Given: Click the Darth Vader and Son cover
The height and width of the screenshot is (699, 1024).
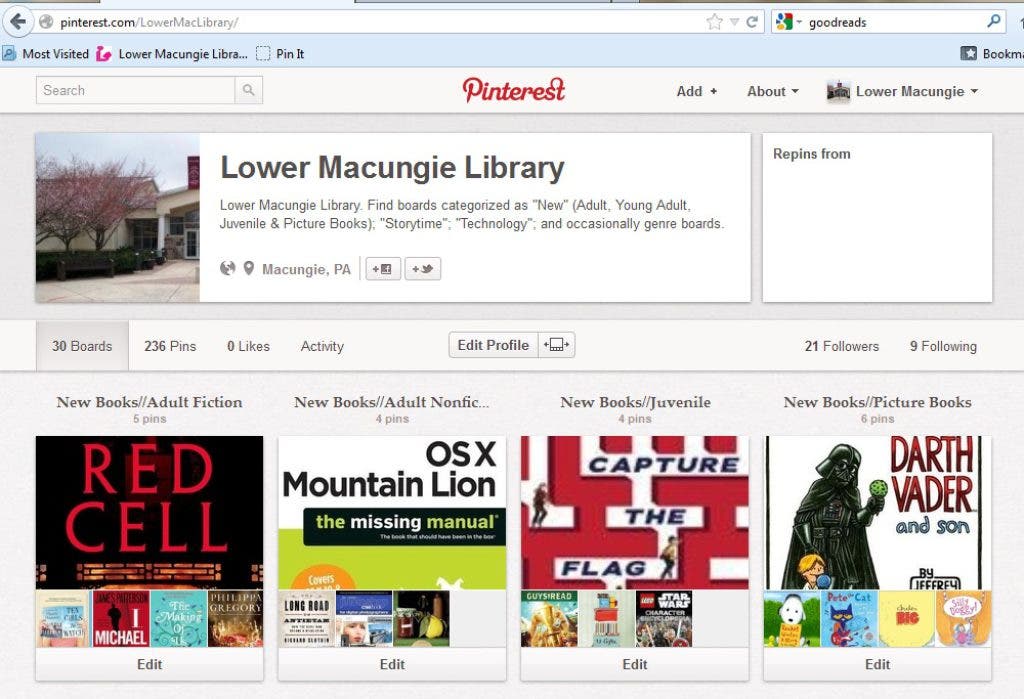Looking at the screenshot, I should coord(878,513).
